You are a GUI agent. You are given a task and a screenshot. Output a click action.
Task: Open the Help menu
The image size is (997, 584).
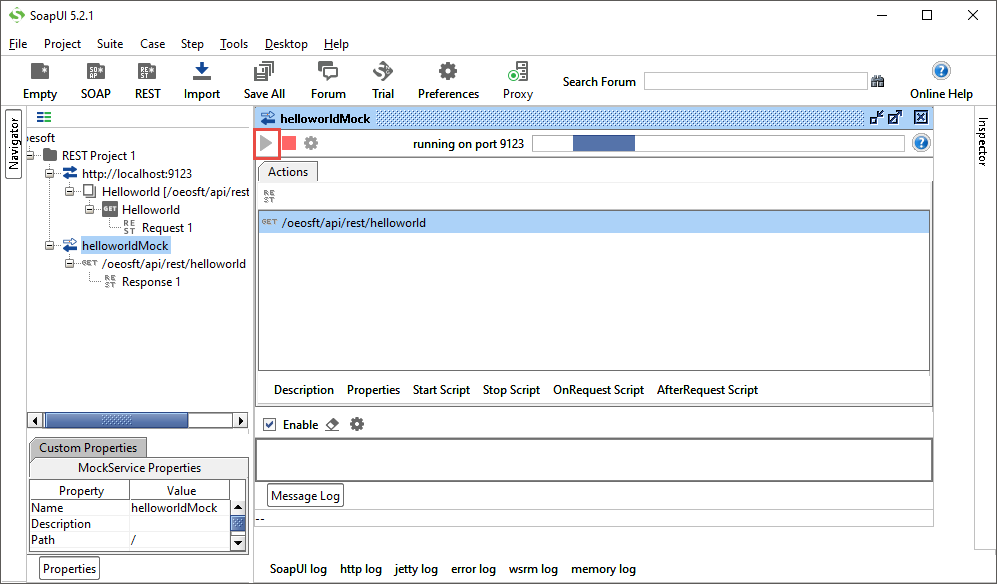(x=336, y=44)
